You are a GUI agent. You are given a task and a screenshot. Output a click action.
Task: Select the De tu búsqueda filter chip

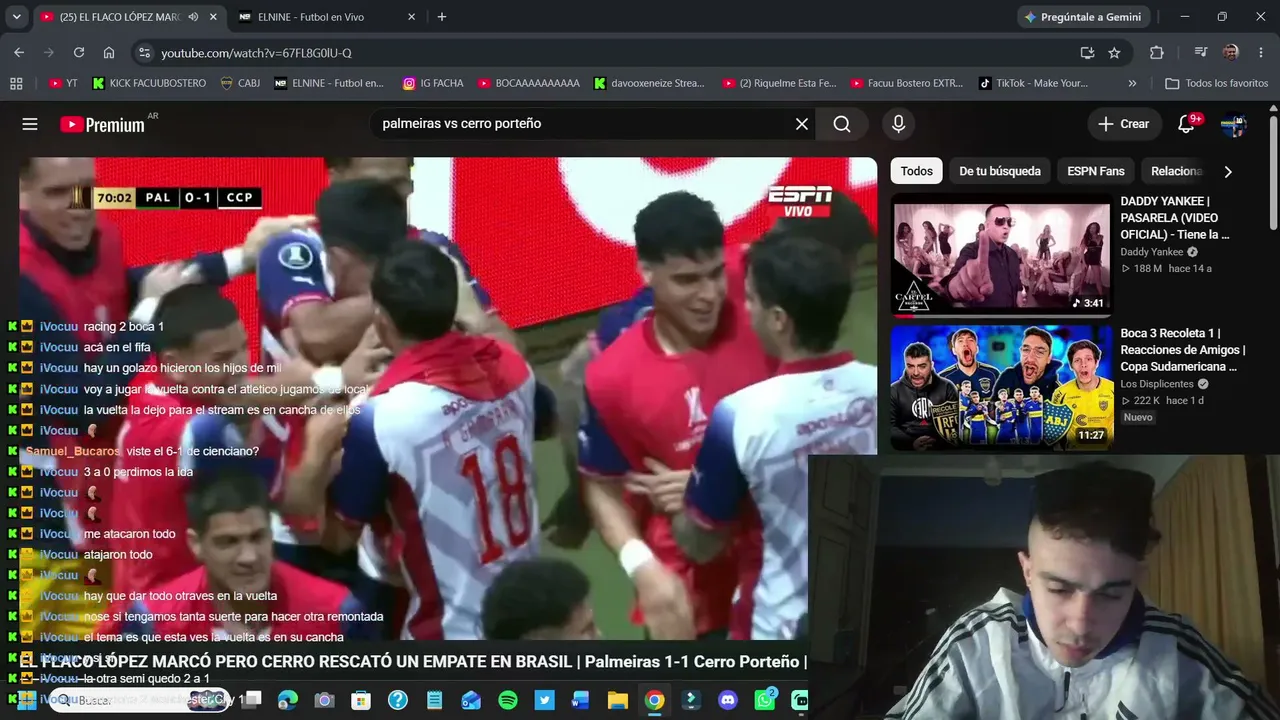[1000, 171]
